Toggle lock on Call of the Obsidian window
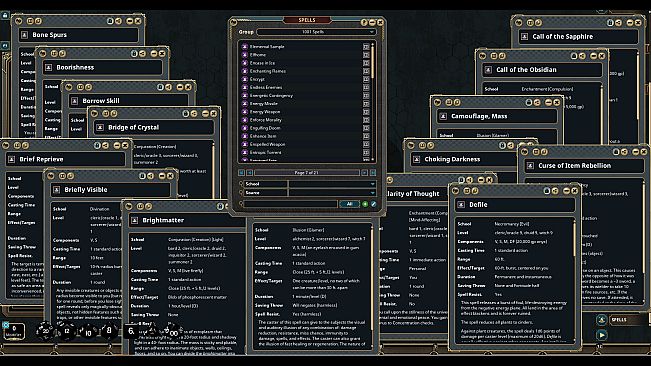Image resolution: width=651 pixels, height=366 pixels. pyautogui.click(x=574, y=56)
